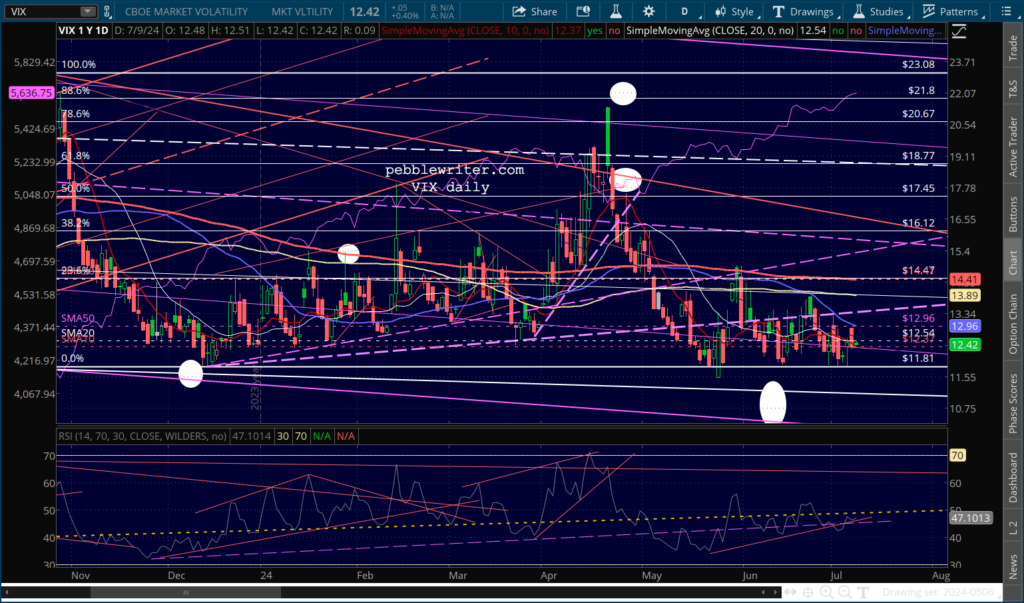1024x603 pixels.
Task: Open the Studies menu
Action: point(877,12)
